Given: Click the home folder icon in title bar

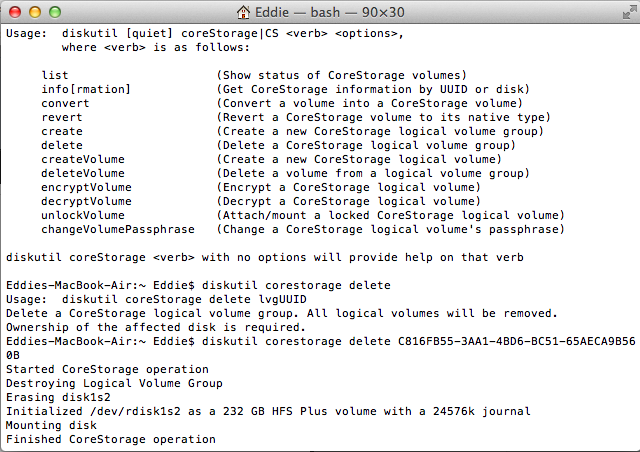Looking at the screenshot, I should pos(244,12).
